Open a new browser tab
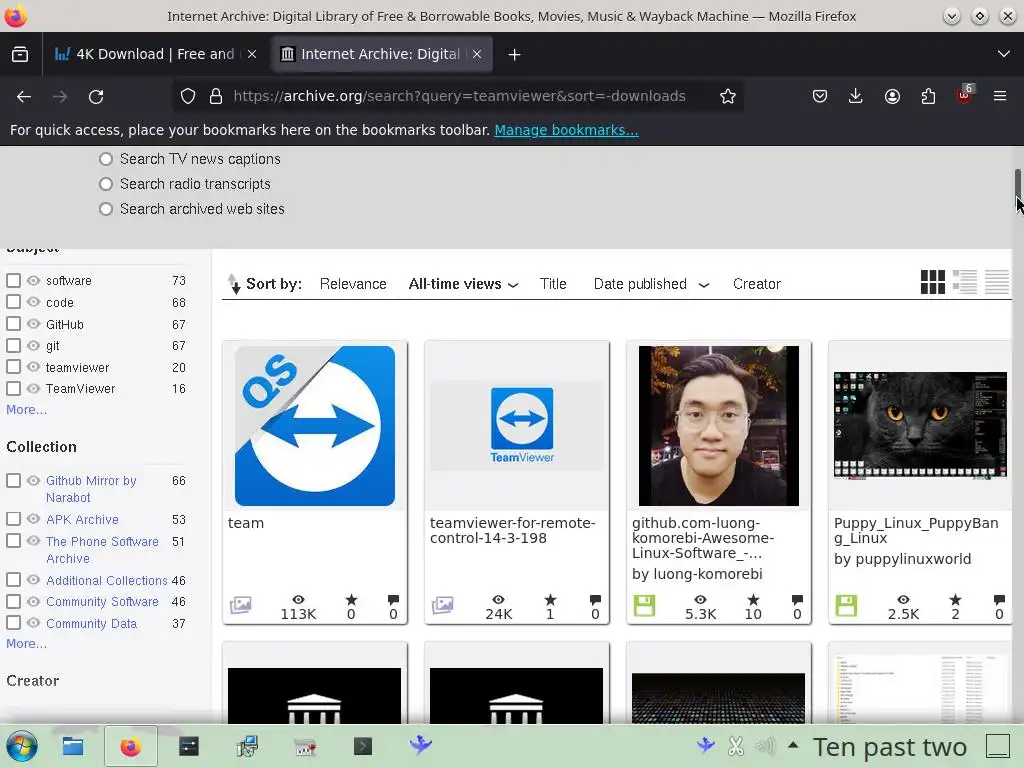Screen dimensions: 1024x768 (515, 54)
